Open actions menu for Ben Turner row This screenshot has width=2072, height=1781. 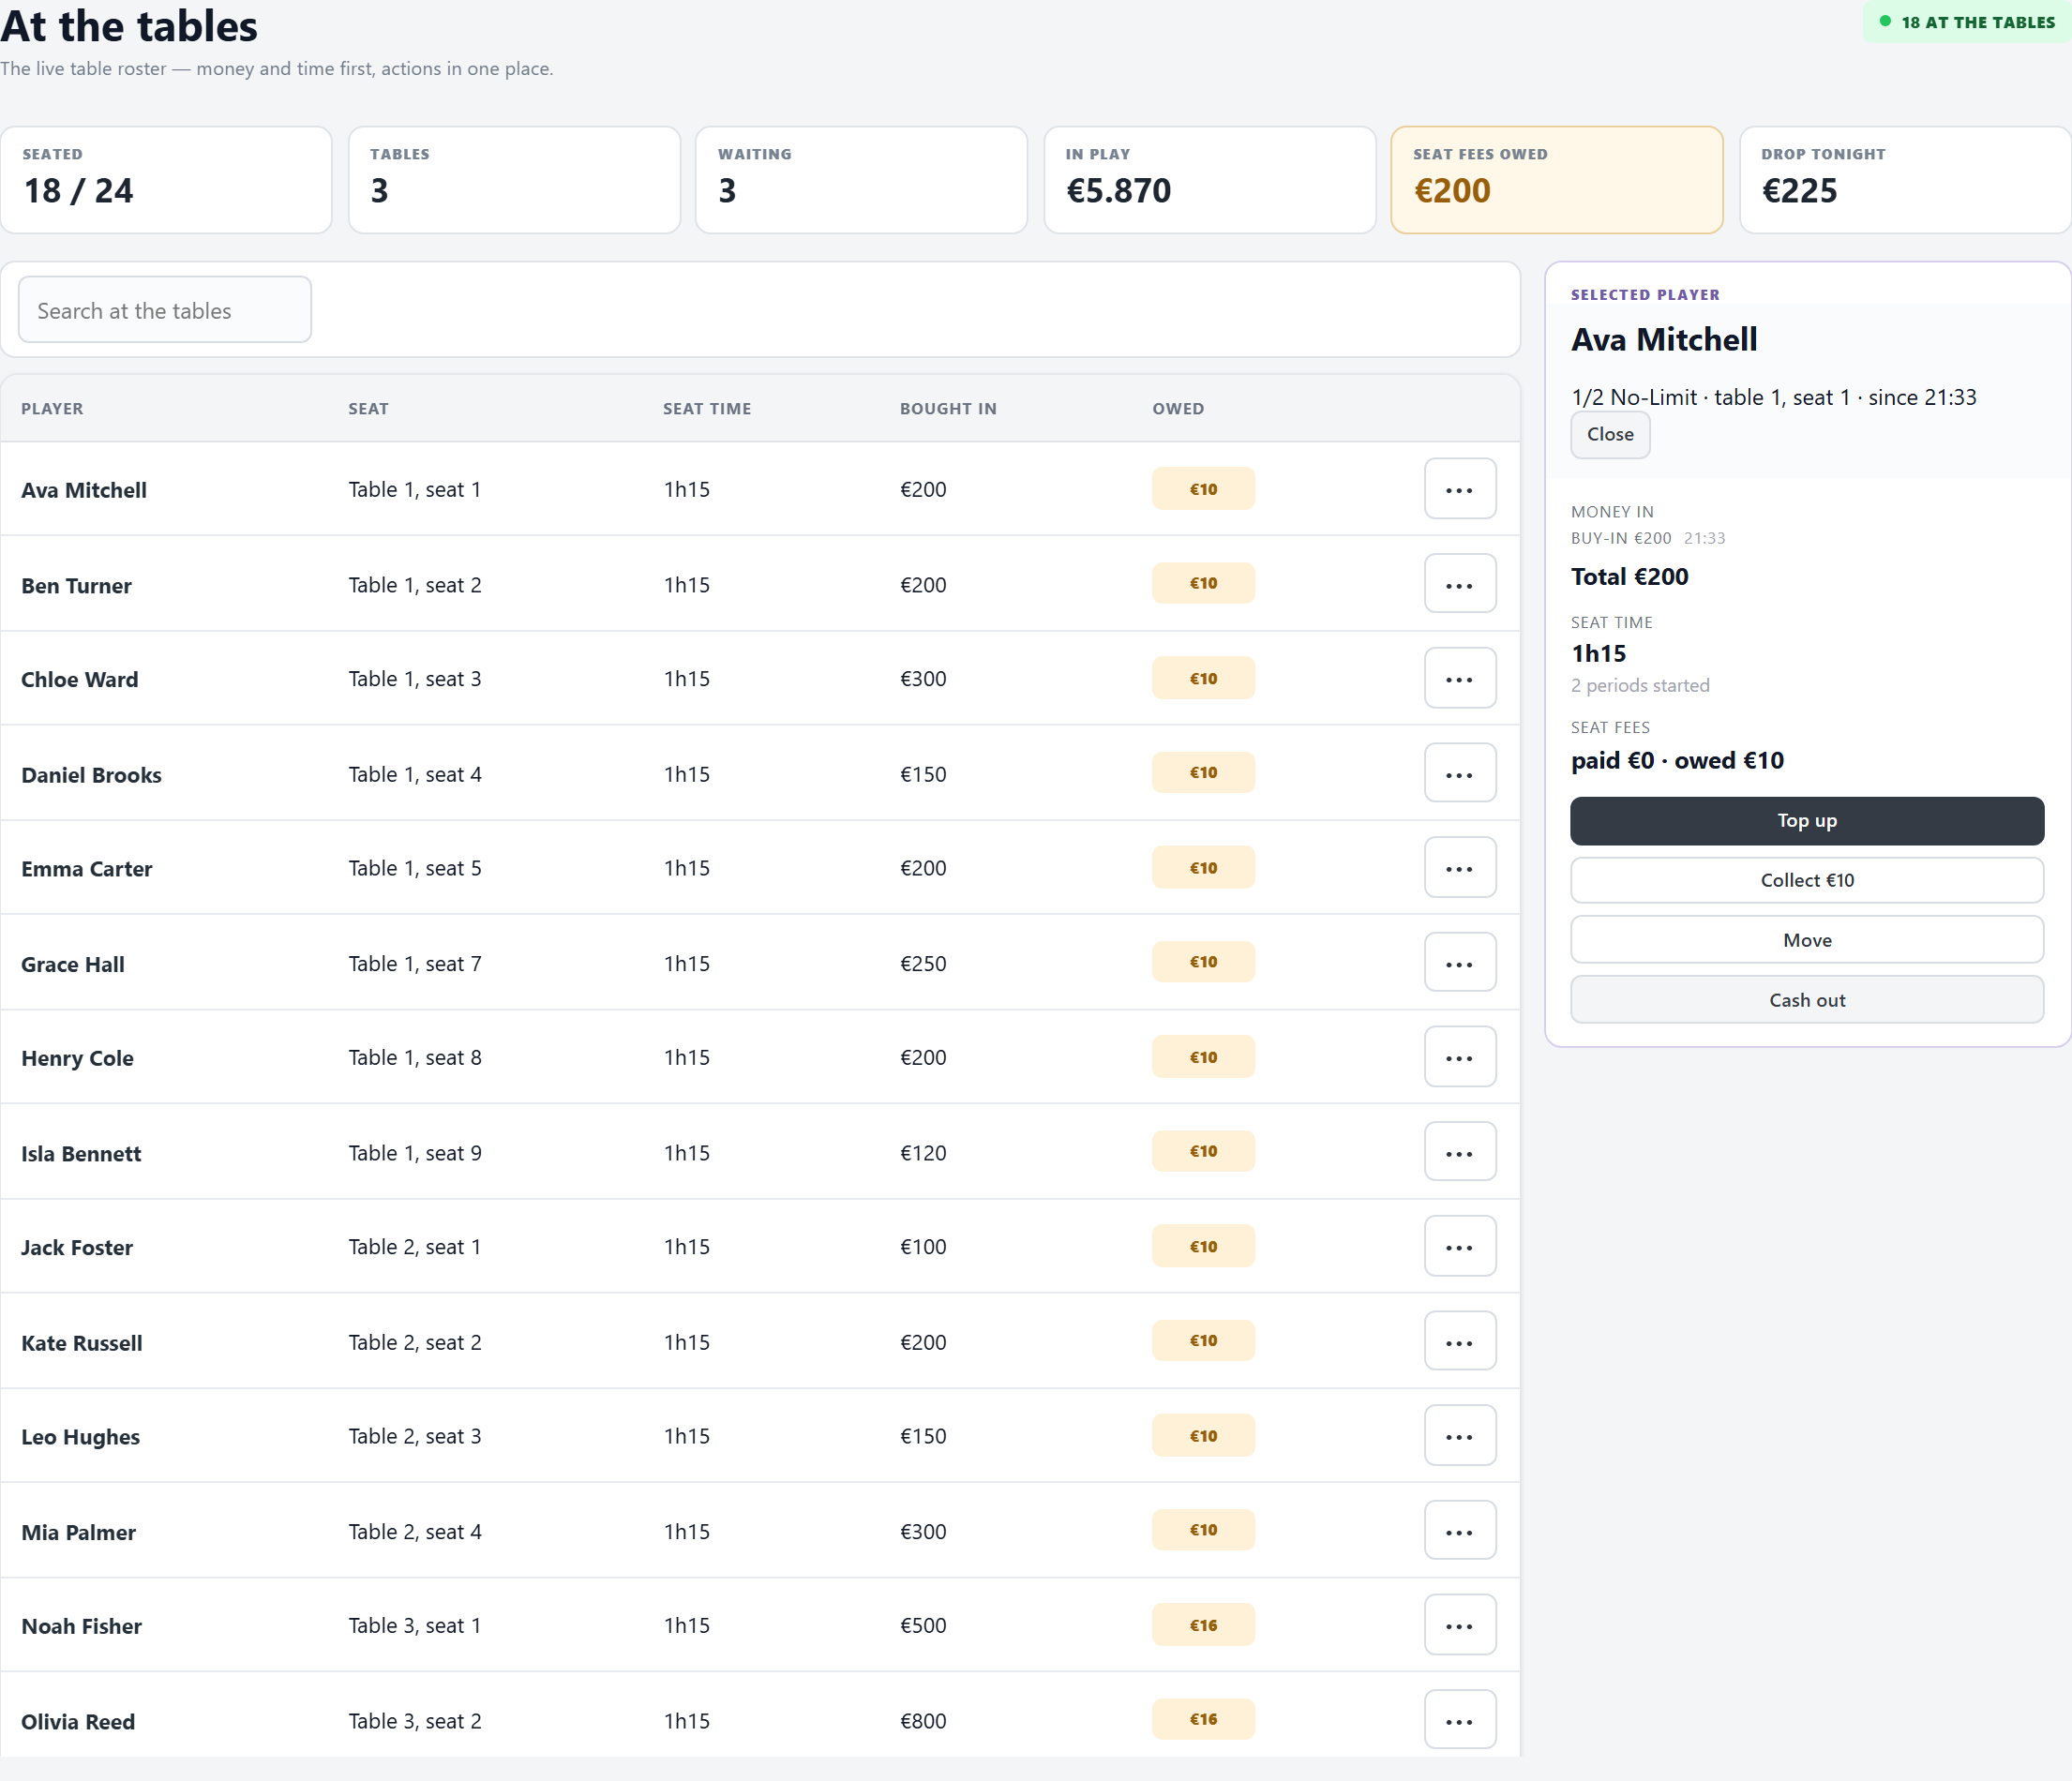click(x=1459, y=584)
